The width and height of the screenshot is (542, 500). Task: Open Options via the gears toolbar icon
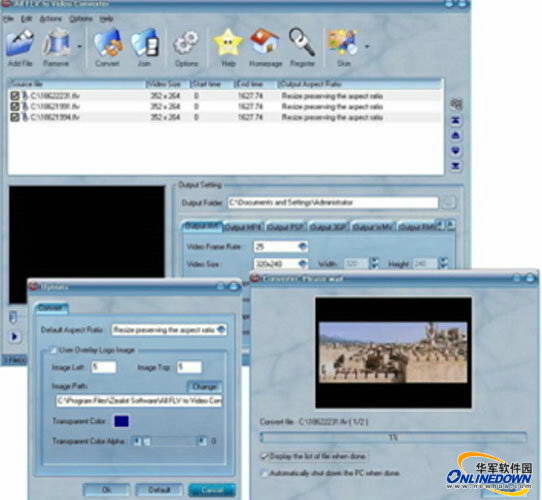tap(186, 43)
